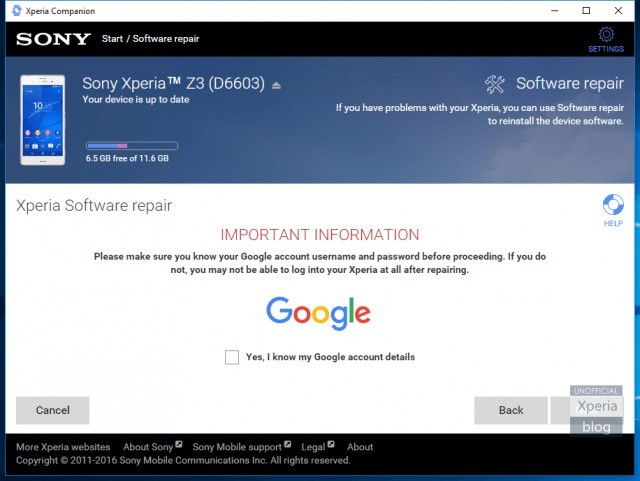This screenshot has height=481, width=640.
Task: Click the Xperia Z3 phone image
Action: pos(42,119)
